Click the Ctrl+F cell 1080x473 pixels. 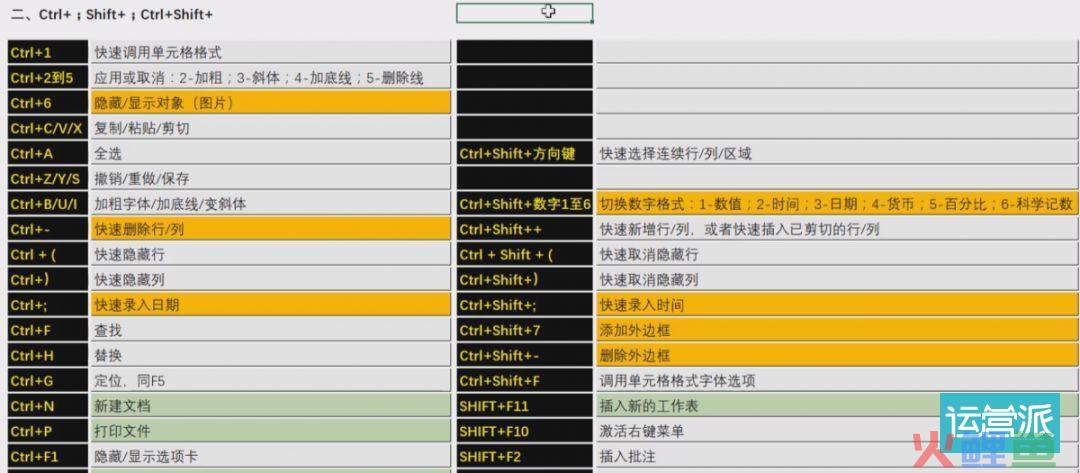pyautogui.click(x=48, y=330)
